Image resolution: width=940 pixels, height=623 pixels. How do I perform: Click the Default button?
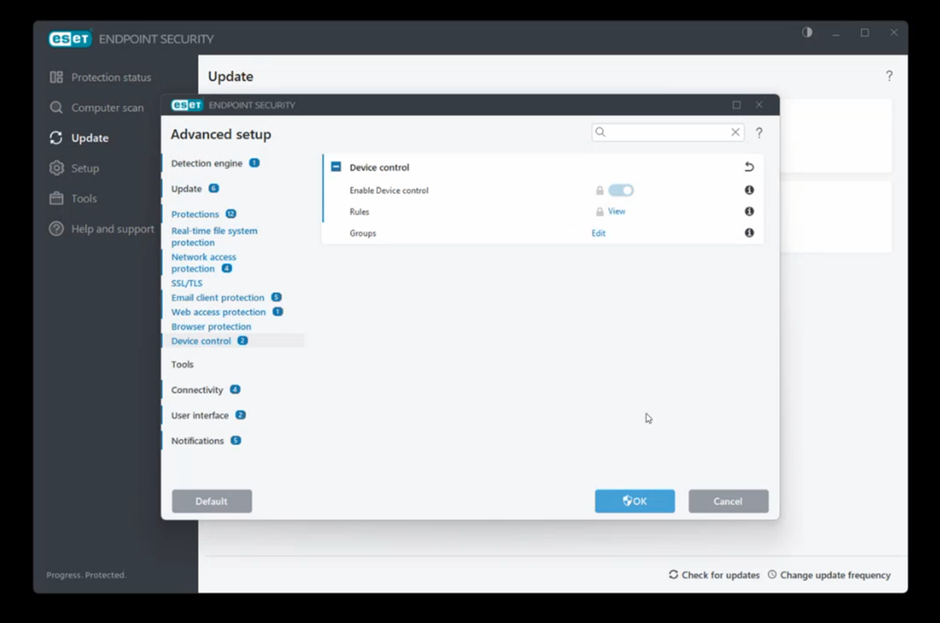coord(212,501)
